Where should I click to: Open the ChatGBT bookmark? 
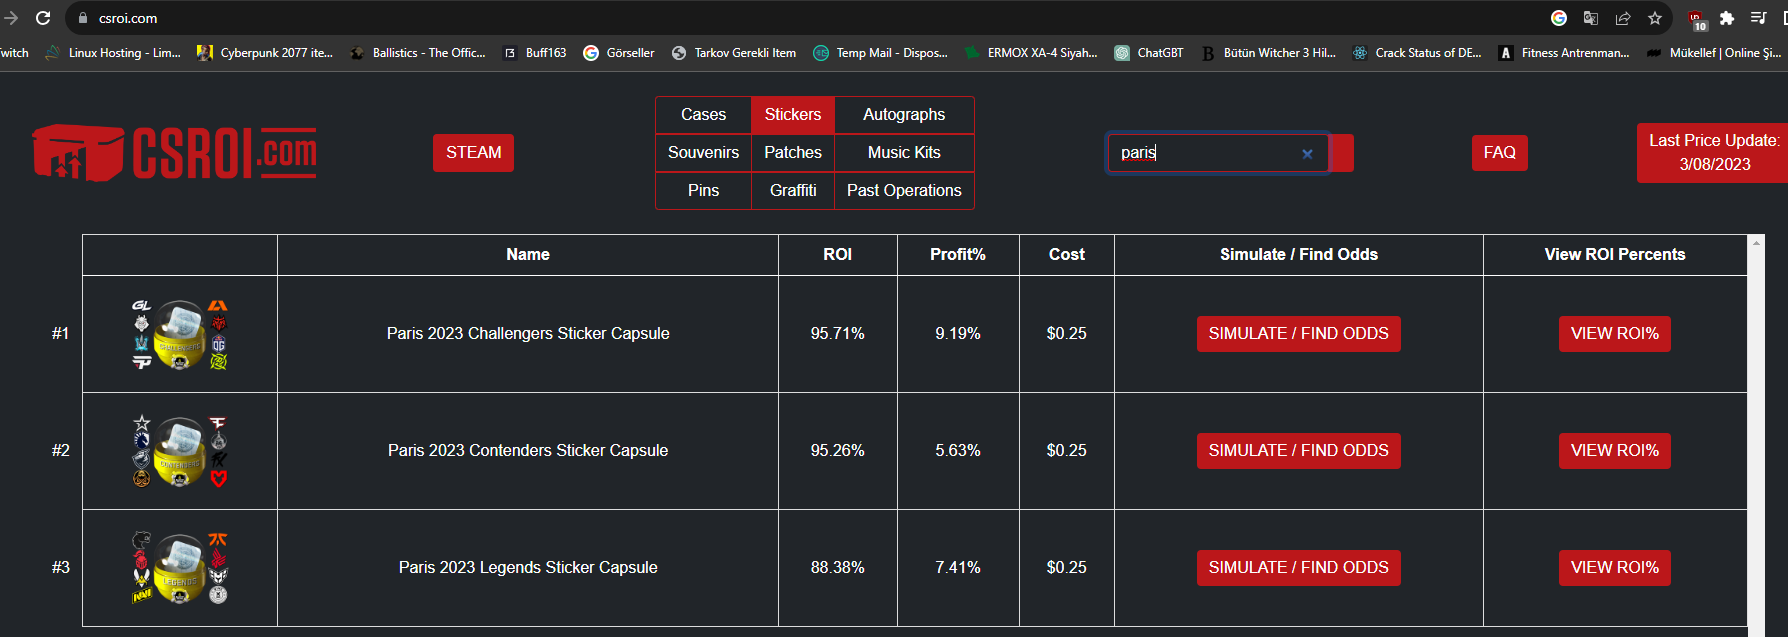[x=1149, y=53]
